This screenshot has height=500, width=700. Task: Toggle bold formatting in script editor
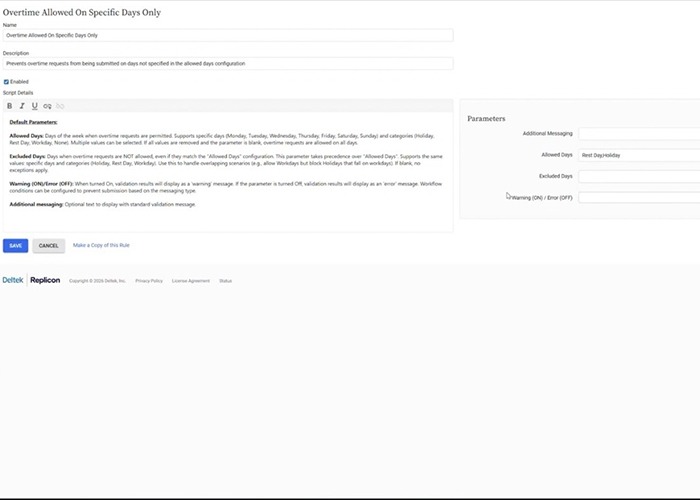[9, 106]
